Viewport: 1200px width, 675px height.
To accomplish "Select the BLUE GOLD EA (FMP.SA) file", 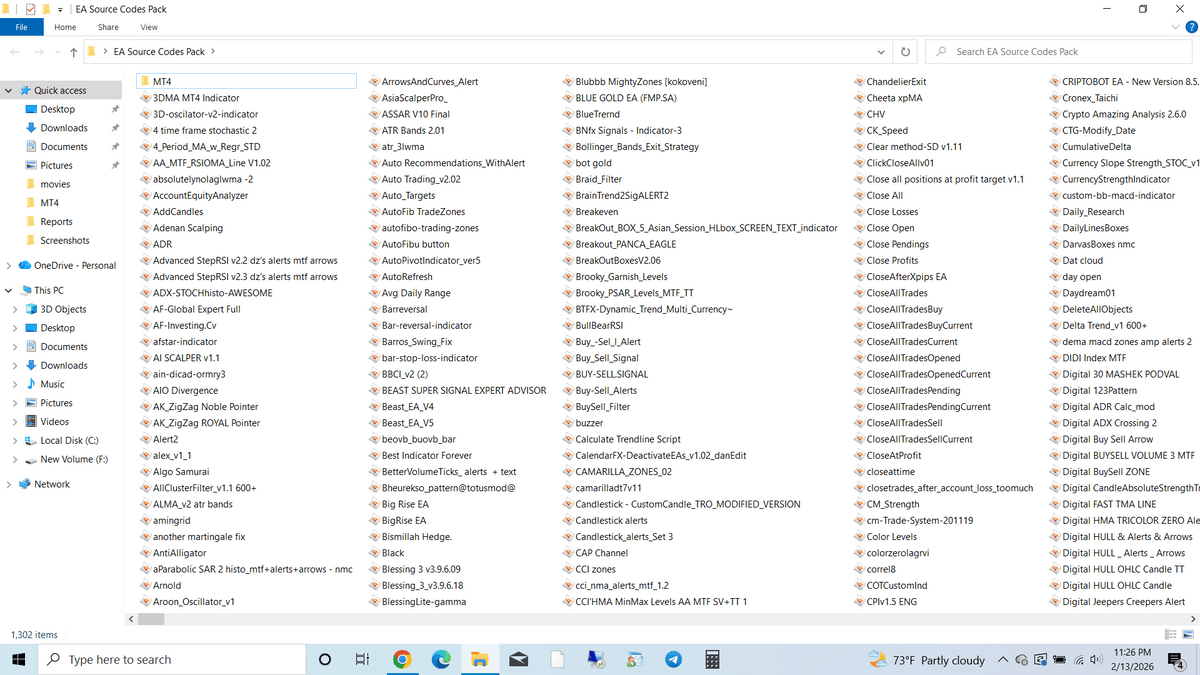I will 618,98.
